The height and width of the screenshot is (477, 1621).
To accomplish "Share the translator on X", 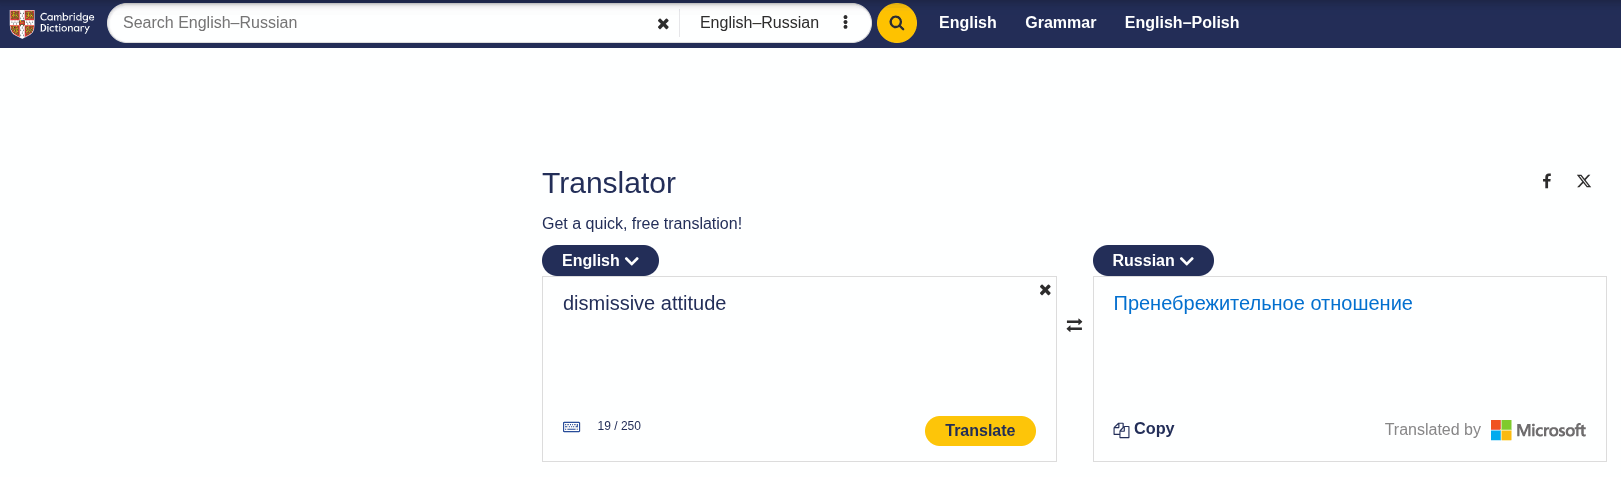I will click(1584, 181).
